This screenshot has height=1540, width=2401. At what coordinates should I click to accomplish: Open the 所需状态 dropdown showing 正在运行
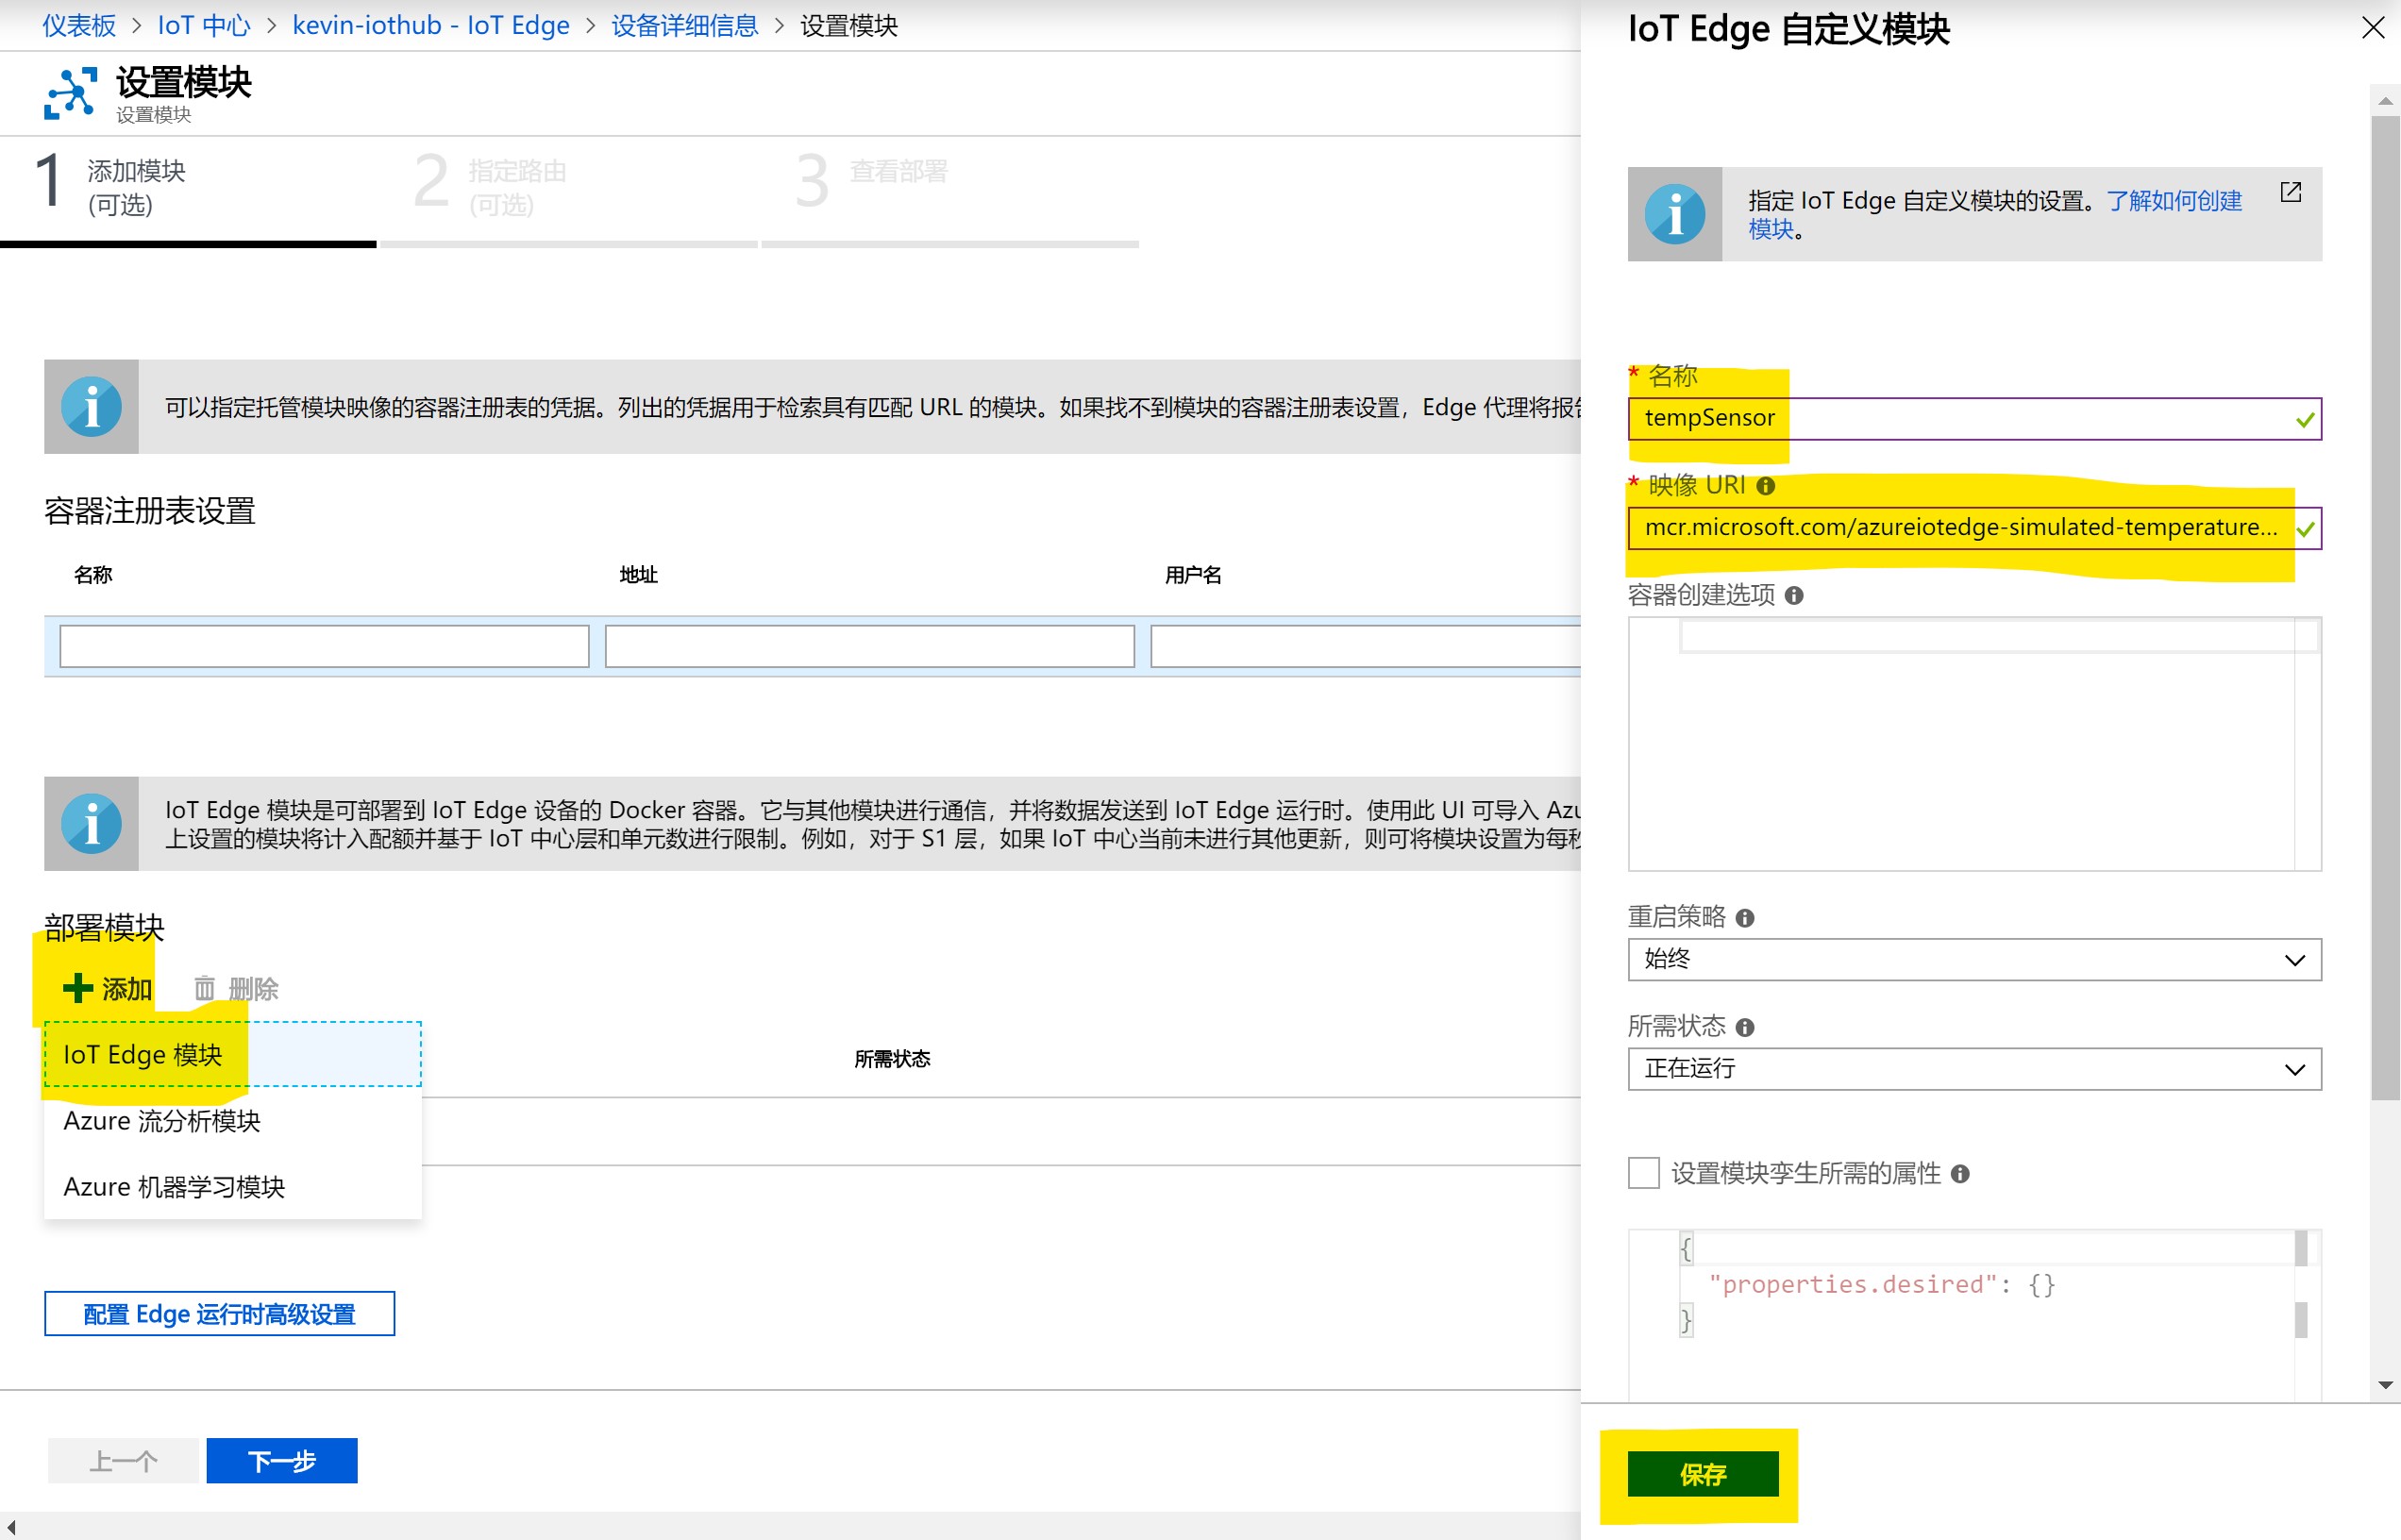[x=1974, y=1070]
